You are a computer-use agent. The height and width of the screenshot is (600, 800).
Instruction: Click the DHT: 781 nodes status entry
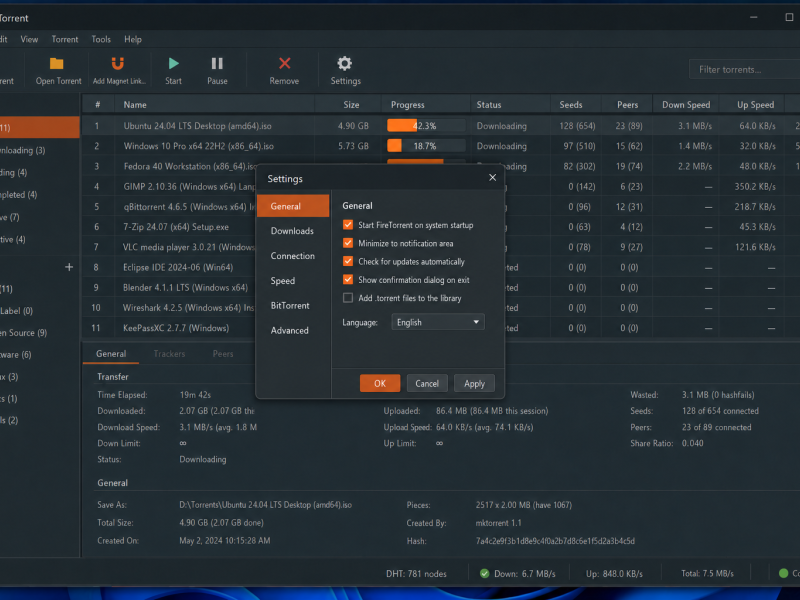click(416, 573)
